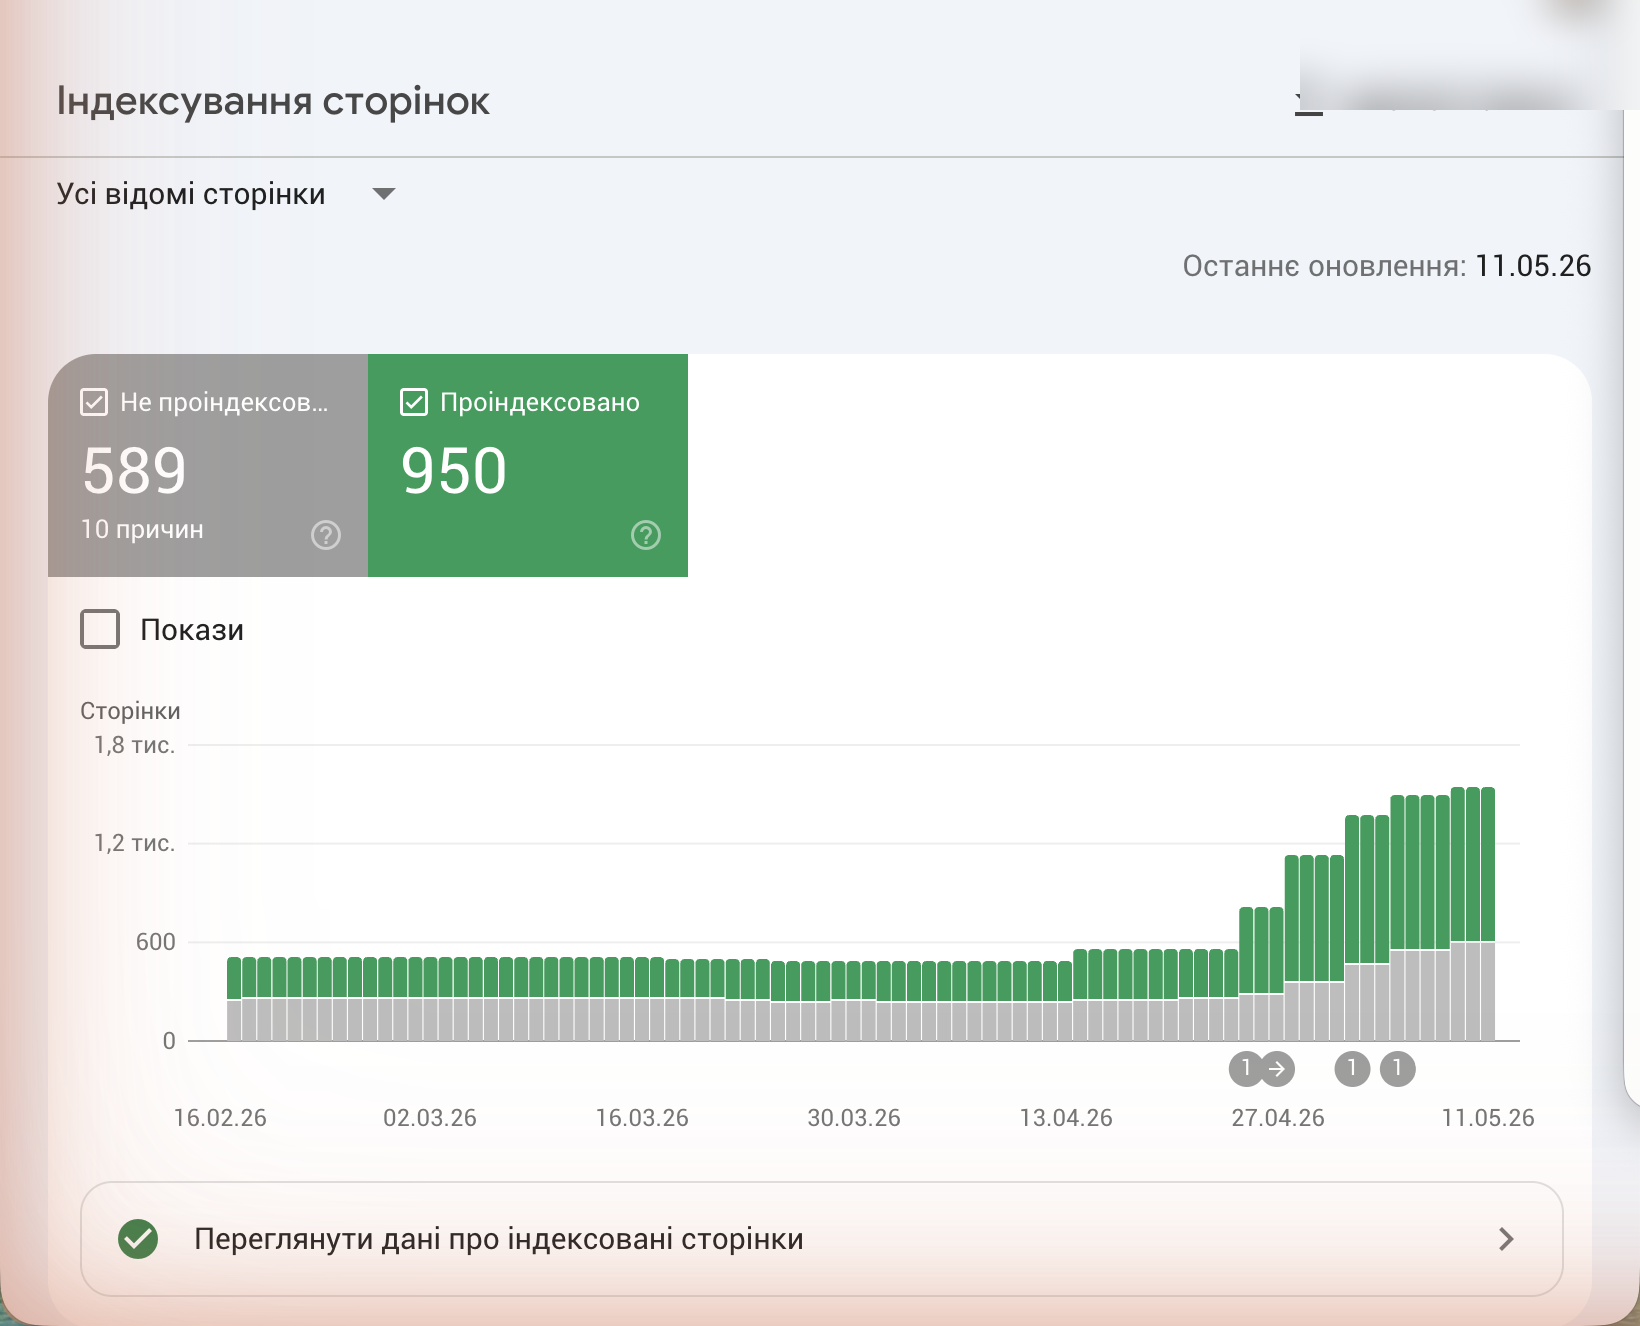1640x1326 pixels.
Task: Click the 'Індексування сторінок' page title
Action: [273, 101]
